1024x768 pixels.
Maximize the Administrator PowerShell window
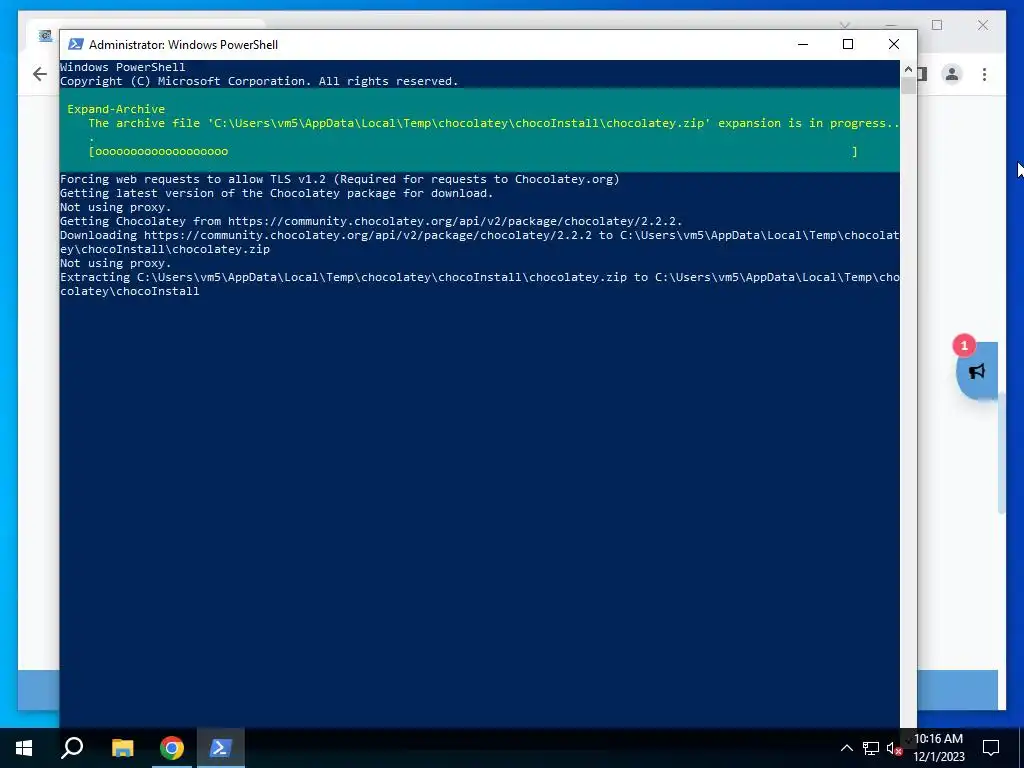tap(848, 44)
